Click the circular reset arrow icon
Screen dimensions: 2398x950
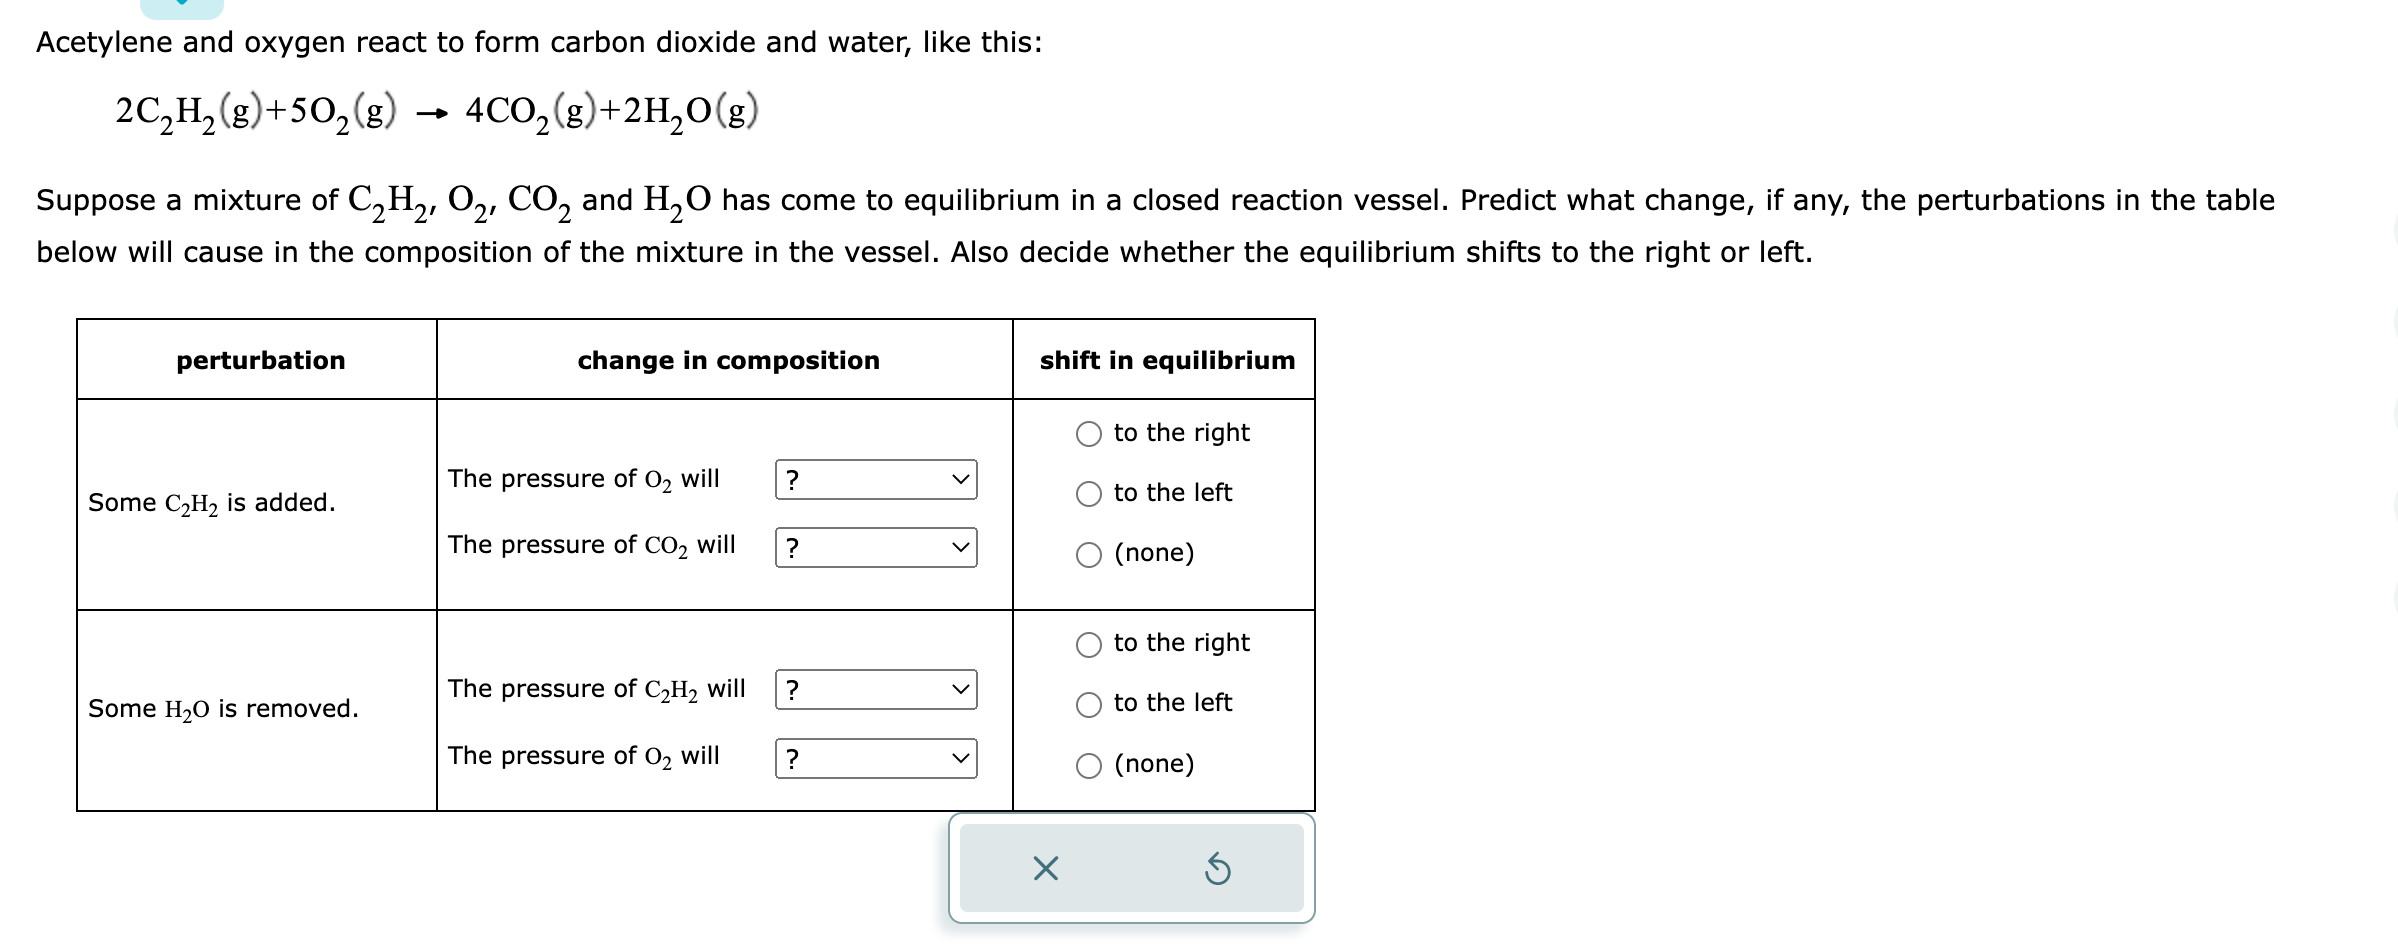(x=1217, y=868)
